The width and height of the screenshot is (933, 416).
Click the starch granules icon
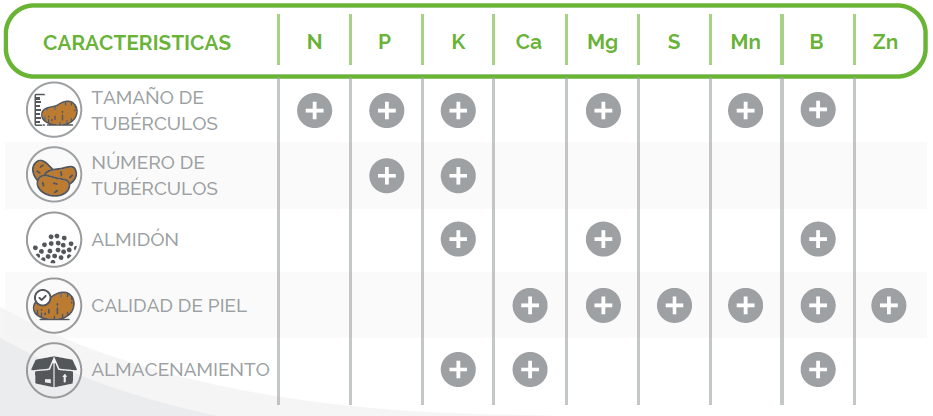click(x=54, y=240)
